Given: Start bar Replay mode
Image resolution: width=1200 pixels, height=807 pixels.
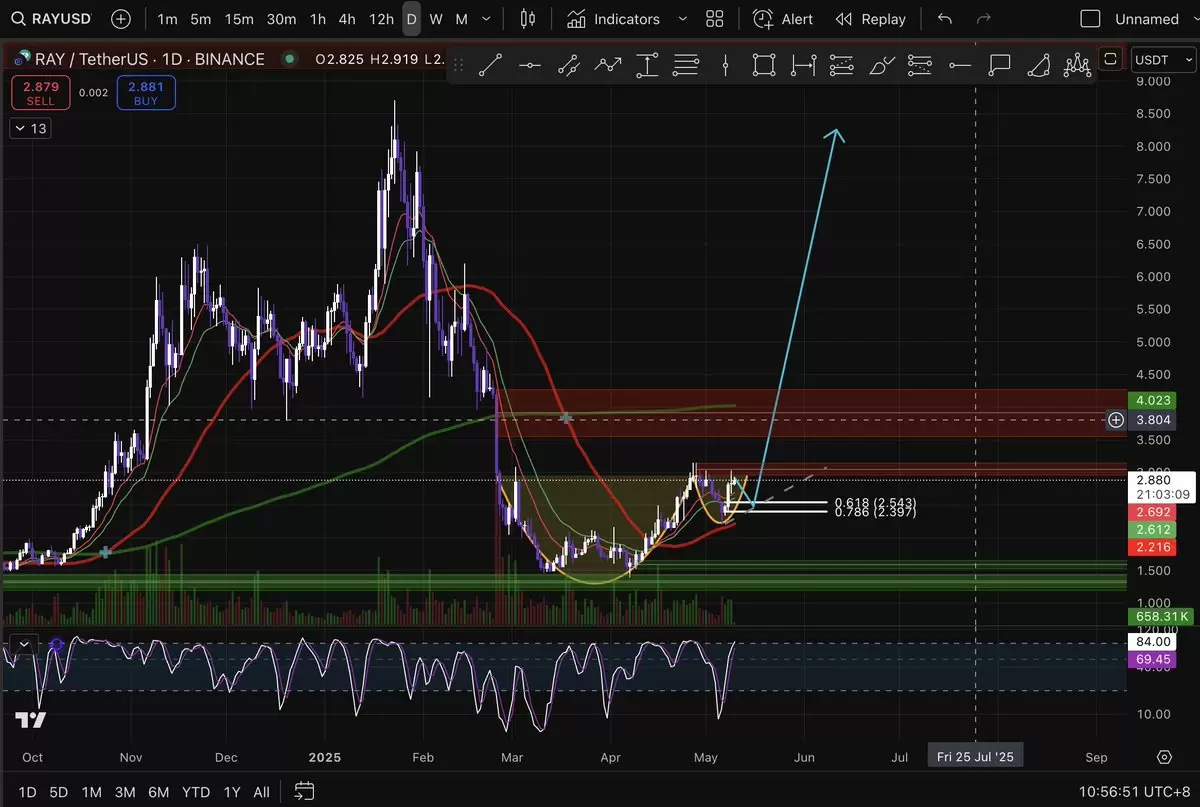Looking at the screenshot, I should click(870, 19).
